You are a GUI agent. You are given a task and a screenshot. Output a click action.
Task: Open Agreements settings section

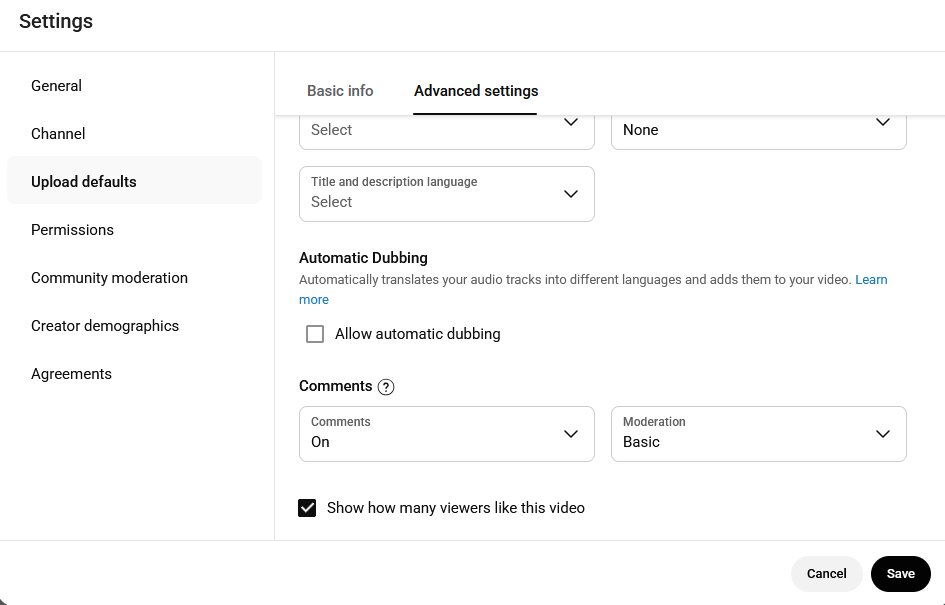[71, 374]
